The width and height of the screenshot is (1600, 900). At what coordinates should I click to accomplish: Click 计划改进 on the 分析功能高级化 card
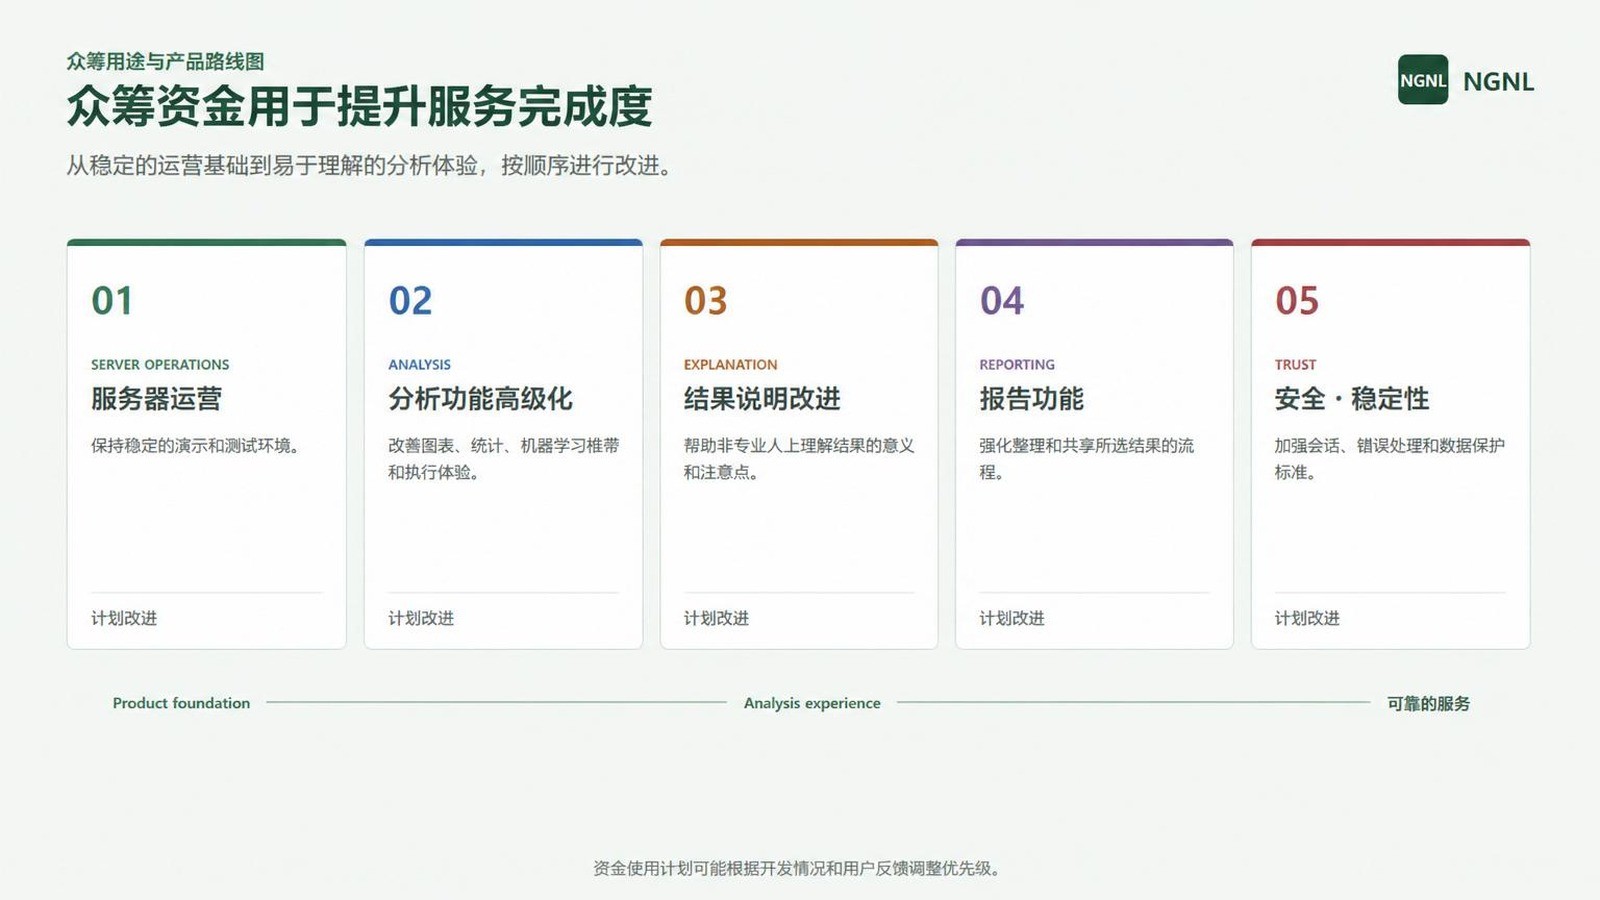point(421,618)
